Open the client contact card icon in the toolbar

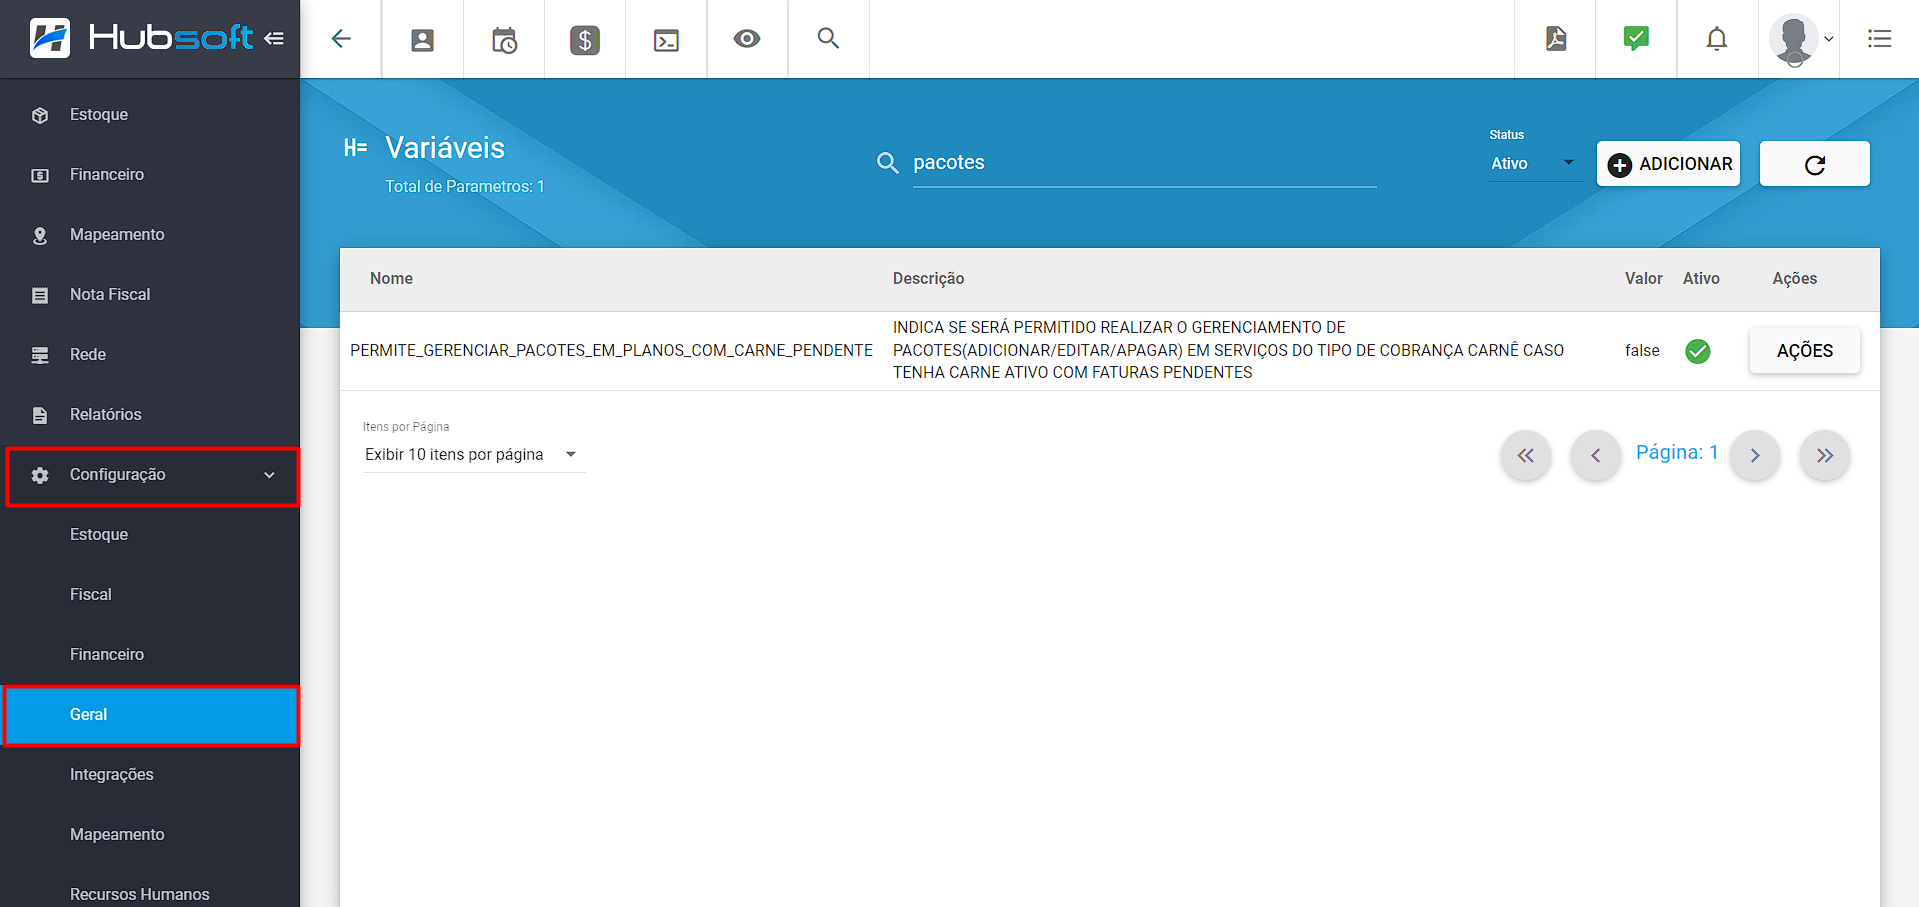[x=423, y=40]
